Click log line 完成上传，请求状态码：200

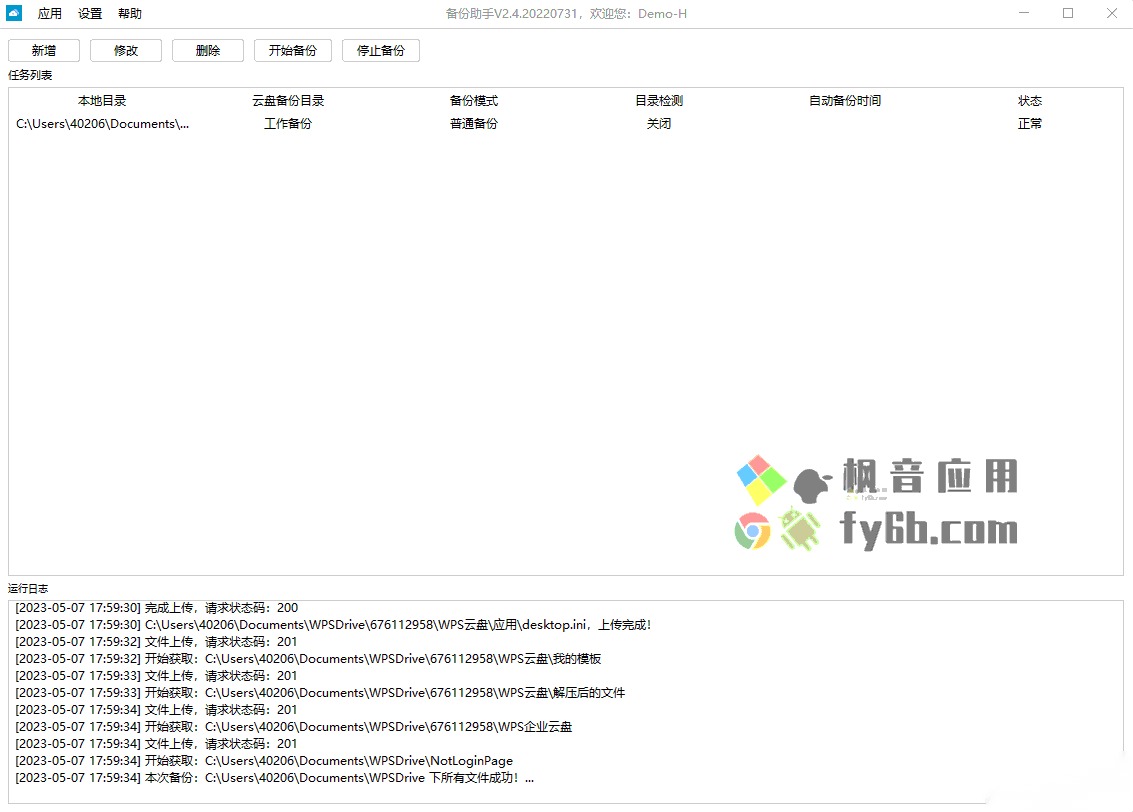point(157,608)
